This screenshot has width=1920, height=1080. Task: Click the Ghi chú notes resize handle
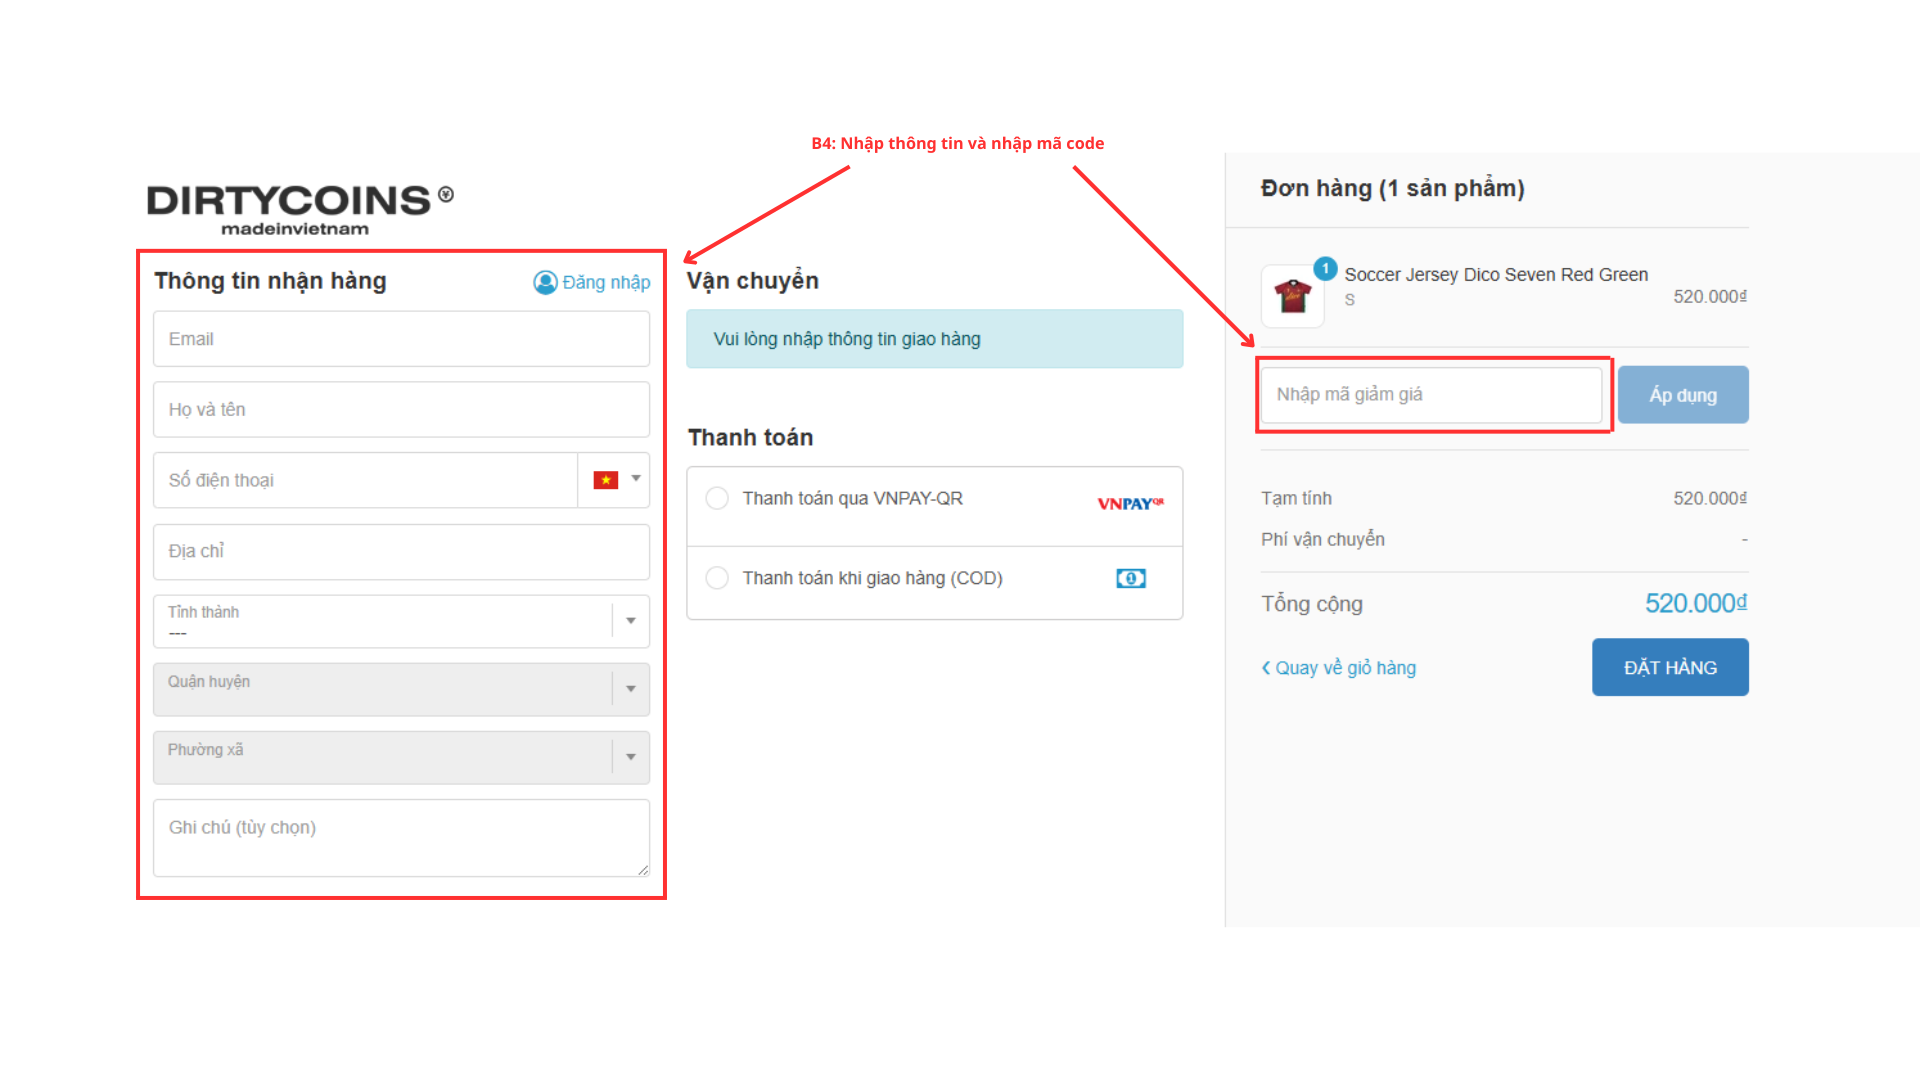tap(643, 870)
